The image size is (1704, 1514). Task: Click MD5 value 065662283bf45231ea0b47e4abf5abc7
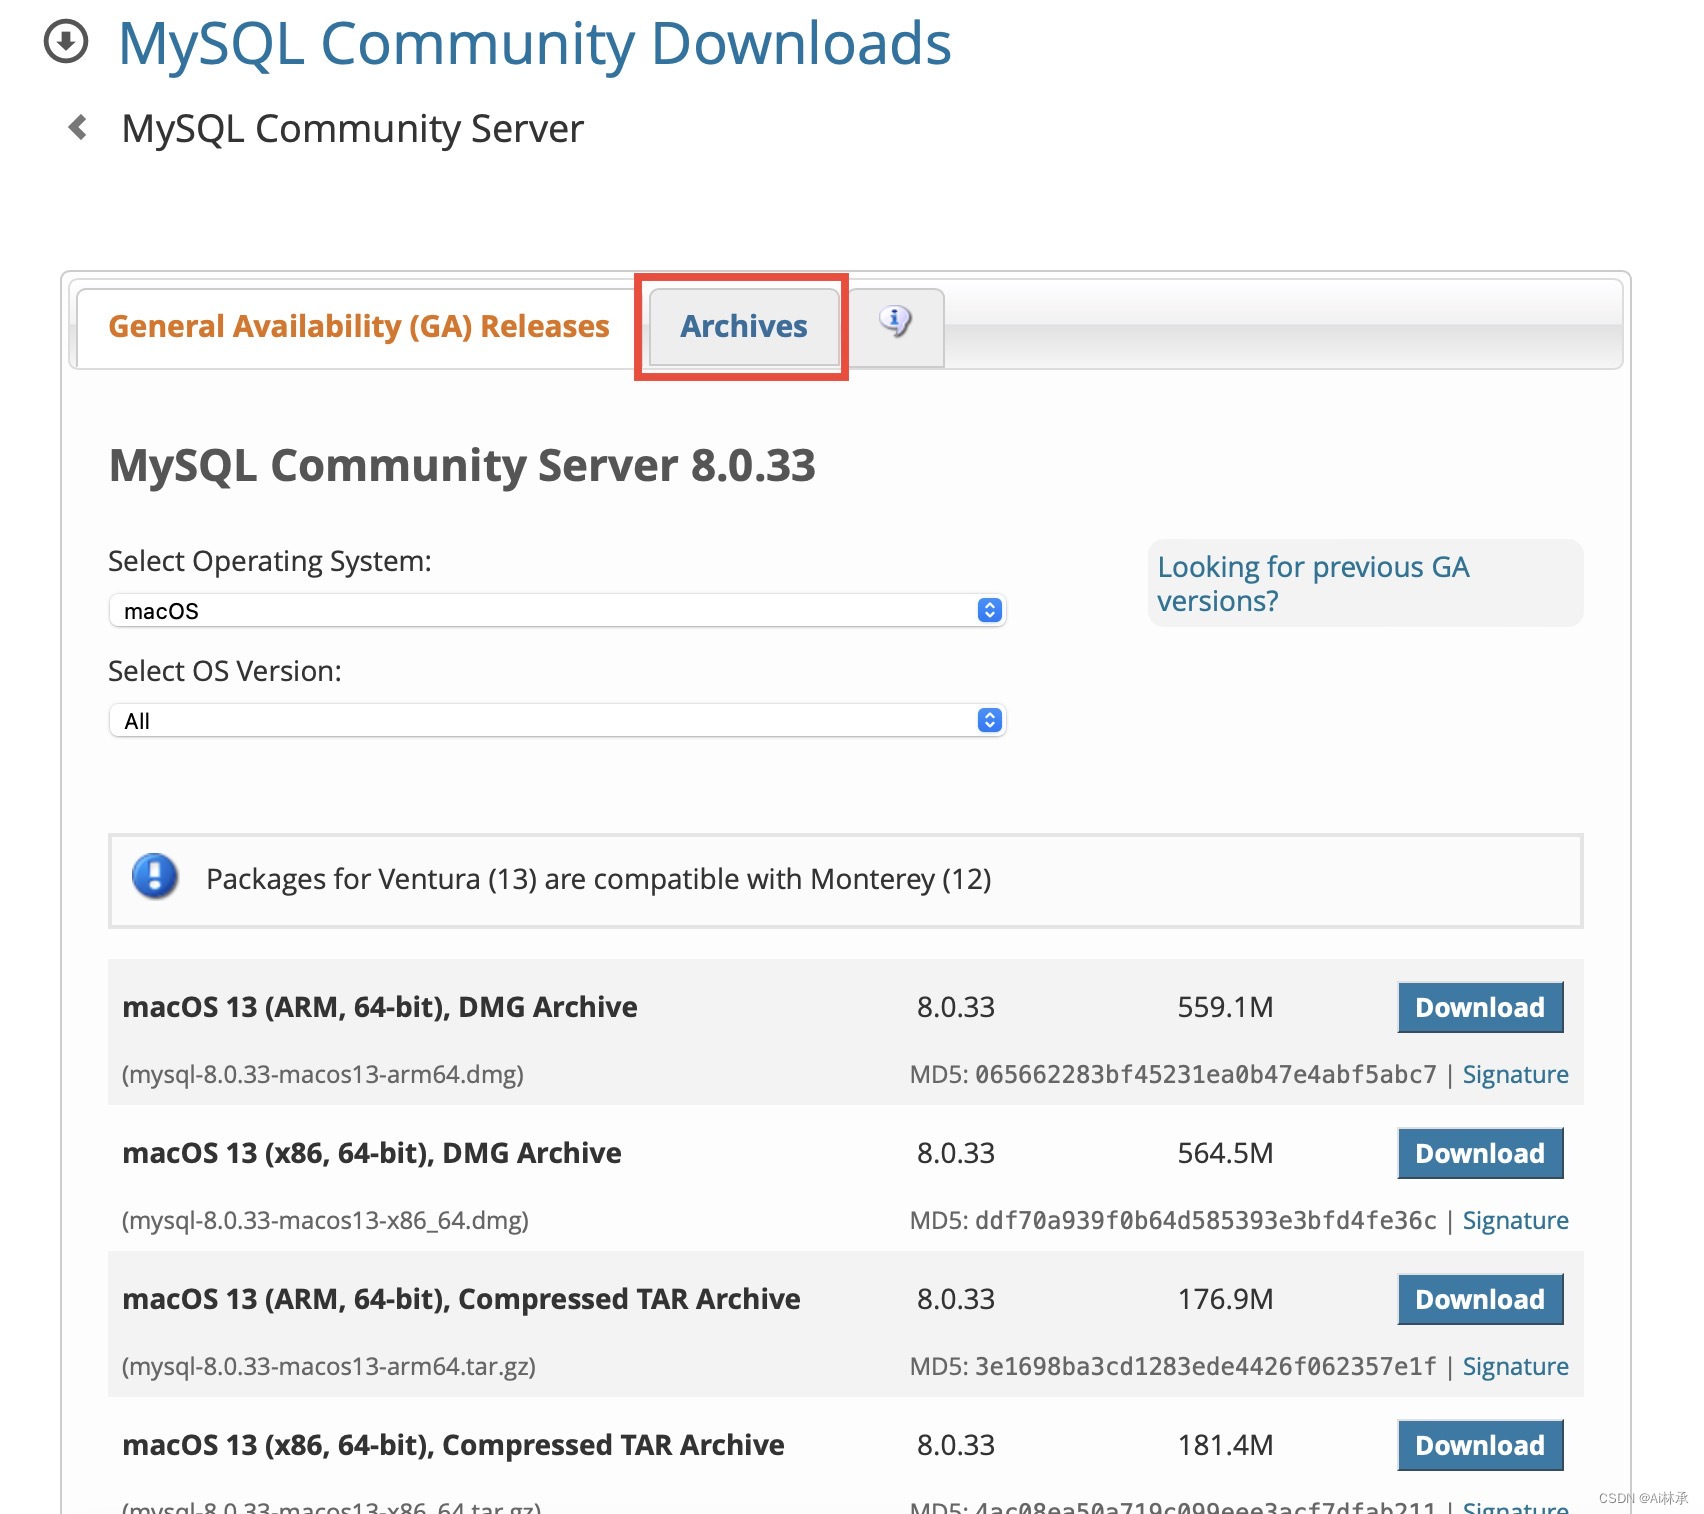tap(1205, 1075)
